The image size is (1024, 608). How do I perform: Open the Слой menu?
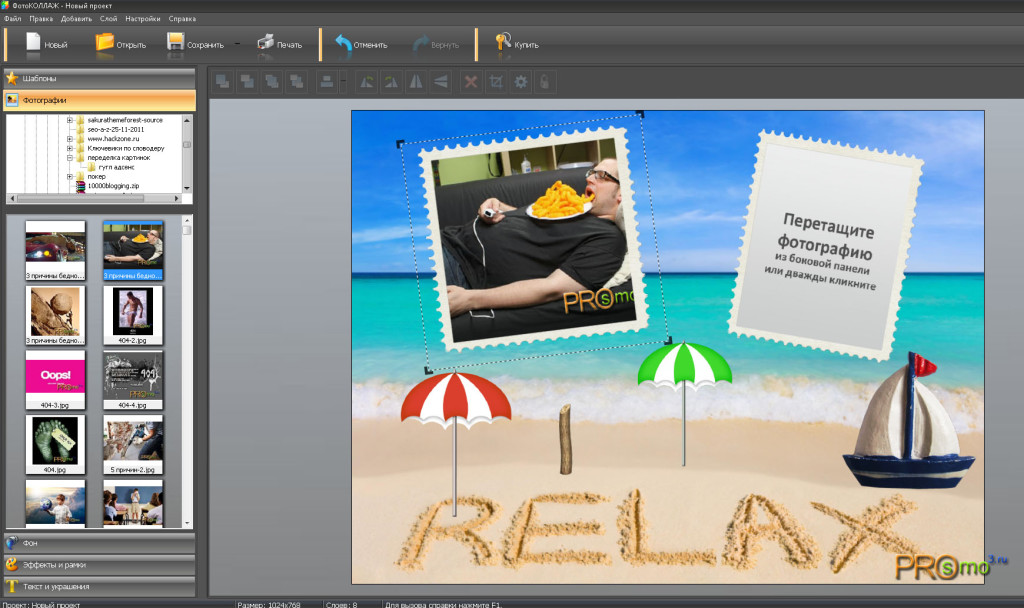click(108, 19)
